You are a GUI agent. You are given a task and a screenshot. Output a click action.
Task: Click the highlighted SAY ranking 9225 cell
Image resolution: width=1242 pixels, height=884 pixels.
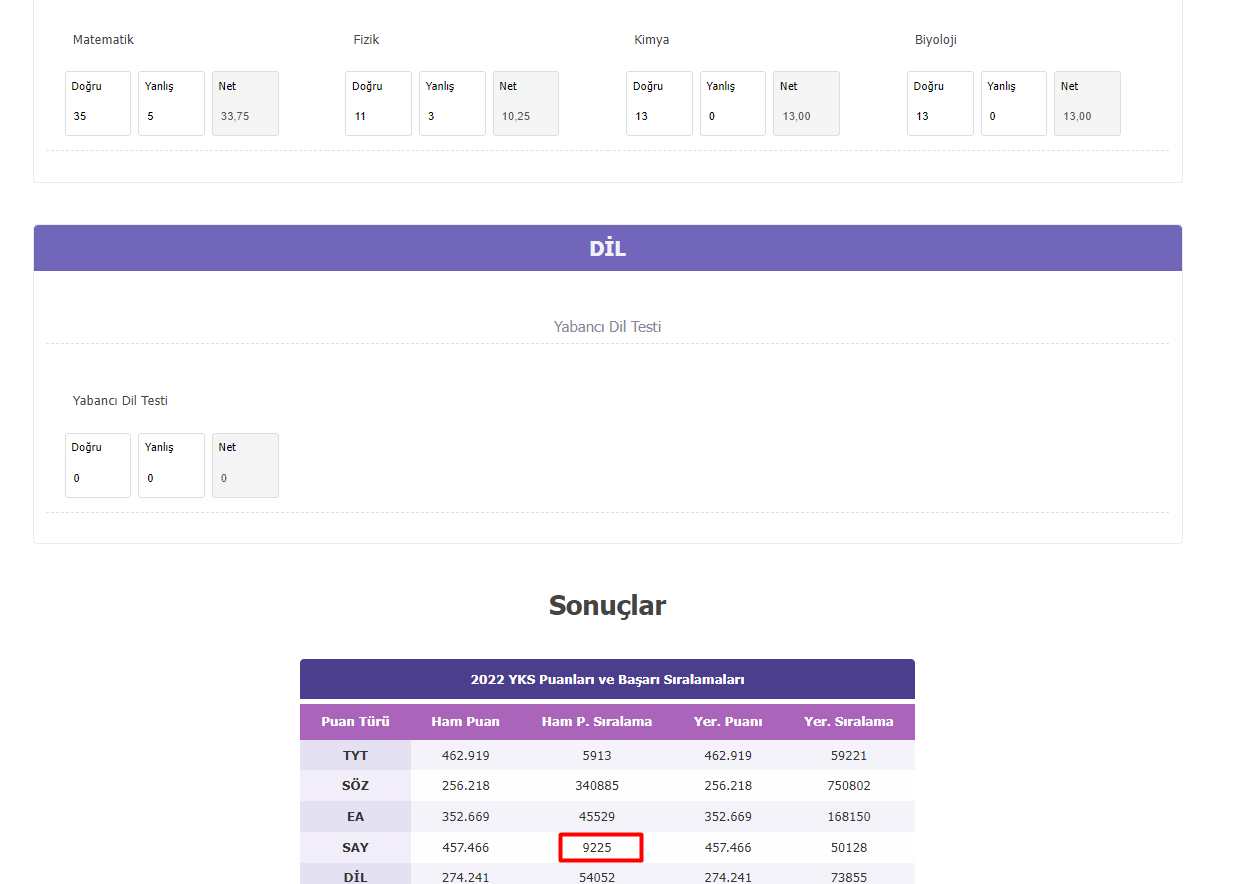[x=600, y=847]
